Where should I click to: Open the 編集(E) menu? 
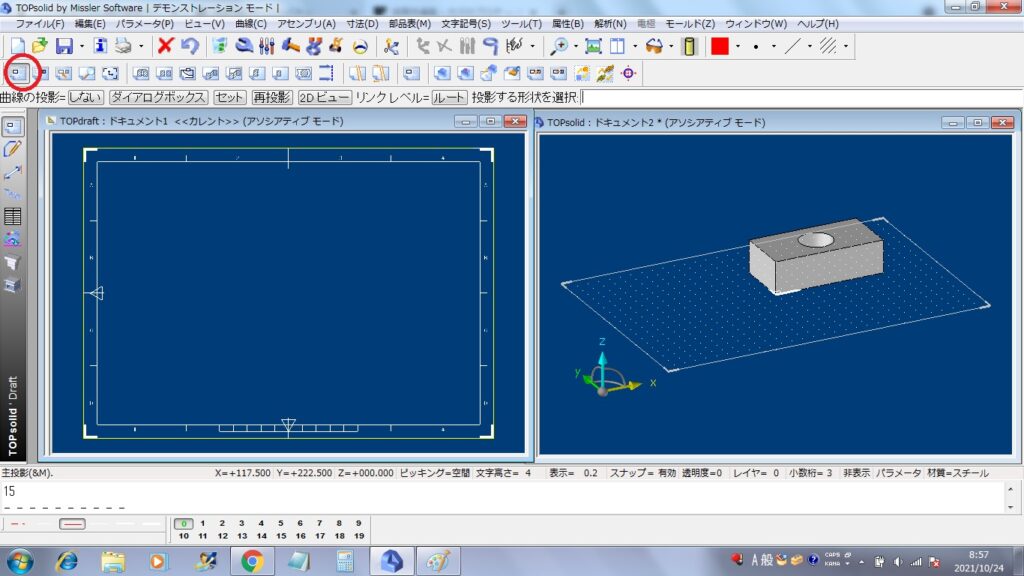(x=90, y=24)
